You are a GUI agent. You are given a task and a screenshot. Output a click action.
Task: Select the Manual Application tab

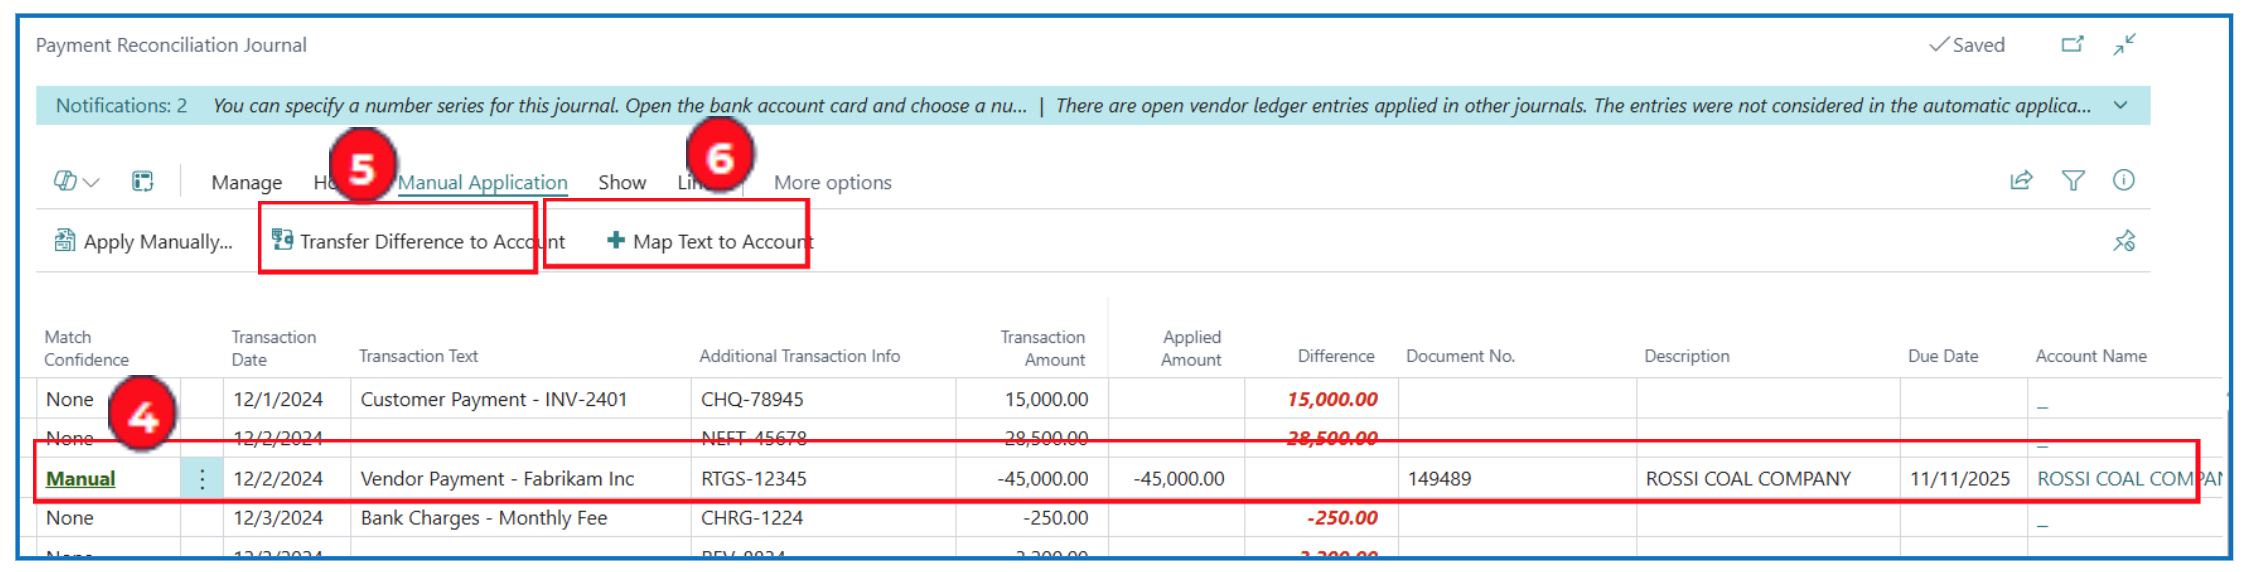[x=482, y=182]
